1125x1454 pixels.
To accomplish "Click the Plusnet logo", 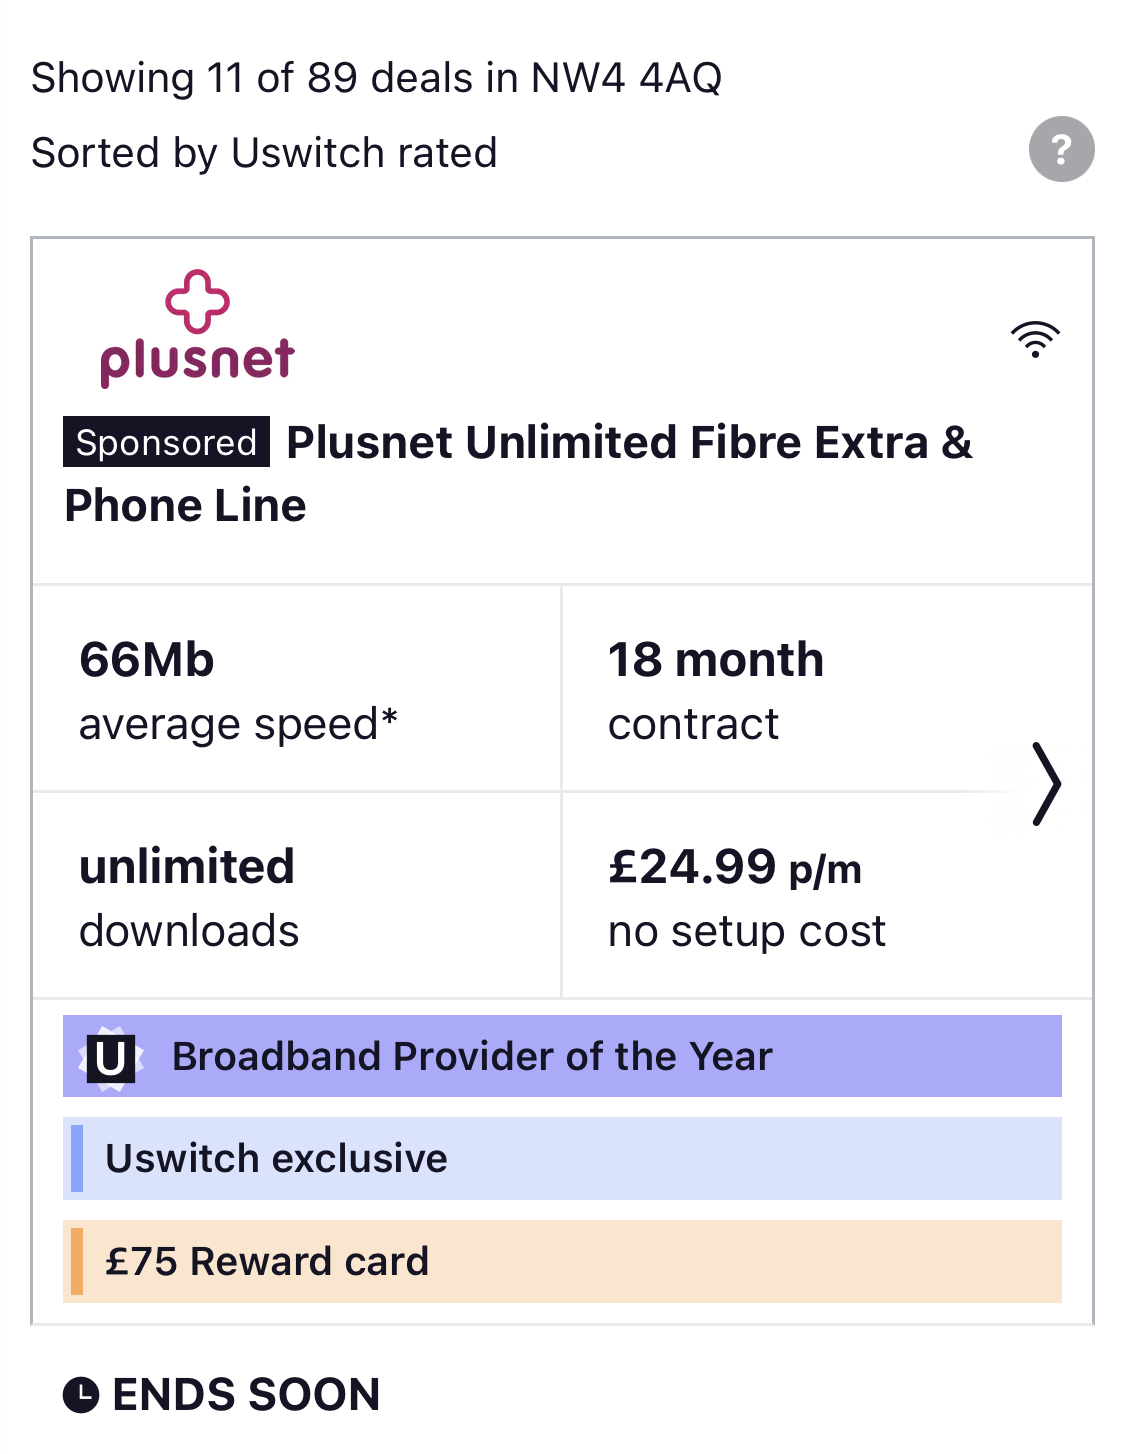I will click(198, 328).
